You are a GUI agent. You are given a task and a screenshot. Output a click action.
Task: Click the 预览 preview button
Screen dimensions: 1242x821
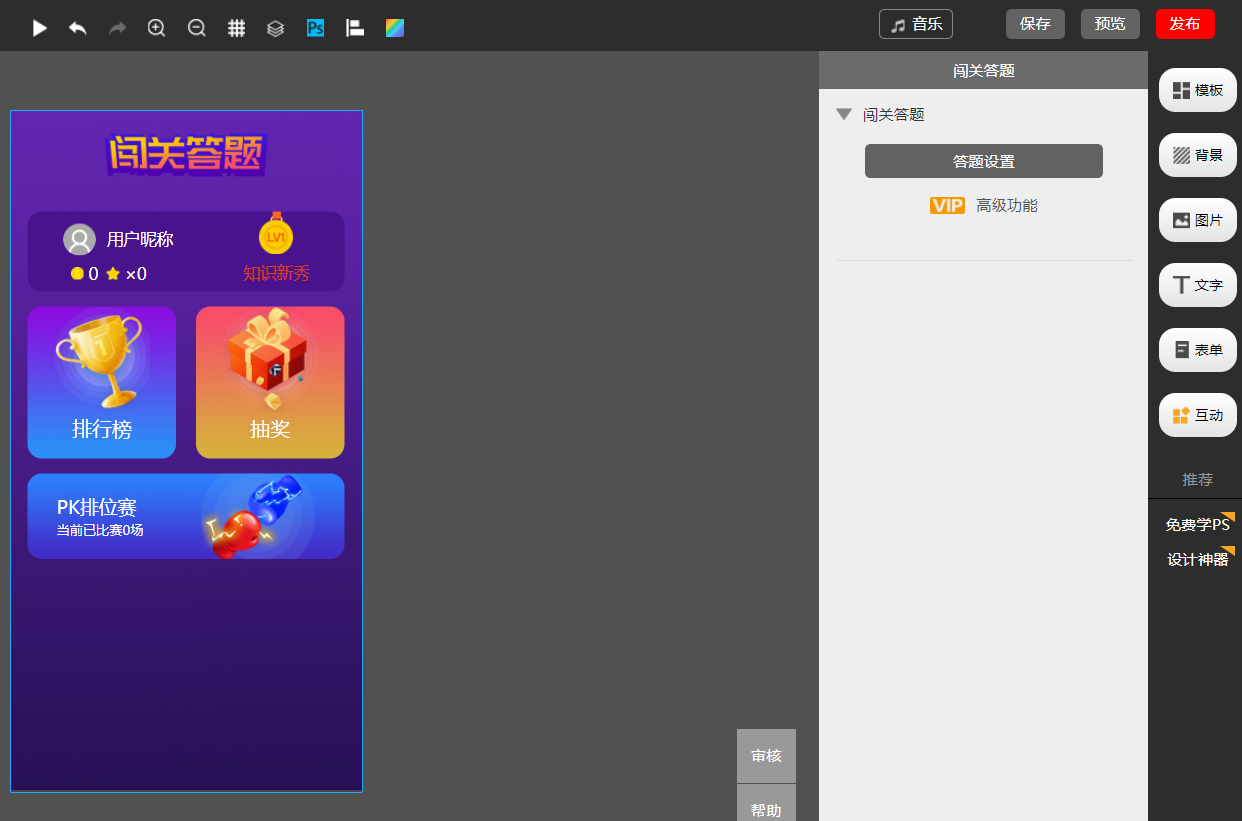click(1110, 24)
